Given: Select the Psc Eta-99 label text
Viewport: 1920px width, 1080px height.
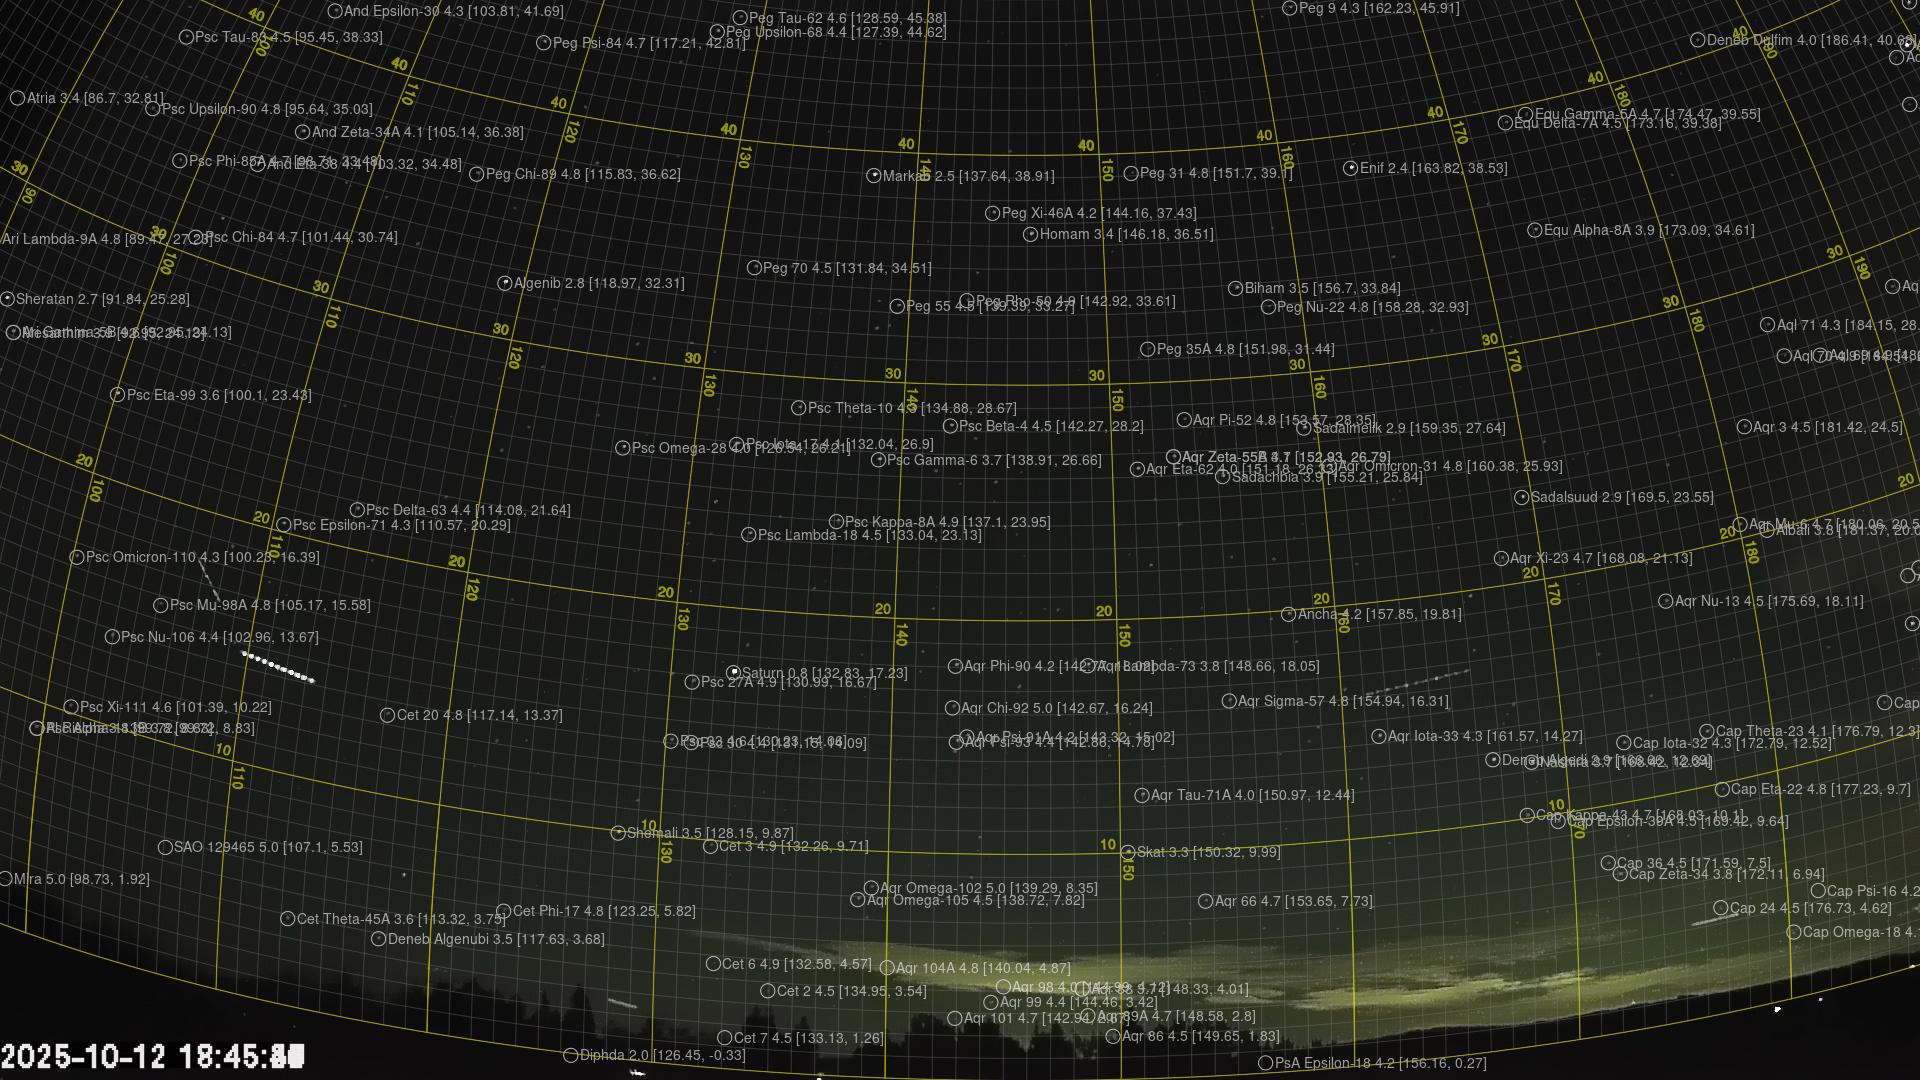Looking at the screenshot, I should (218, 395).
